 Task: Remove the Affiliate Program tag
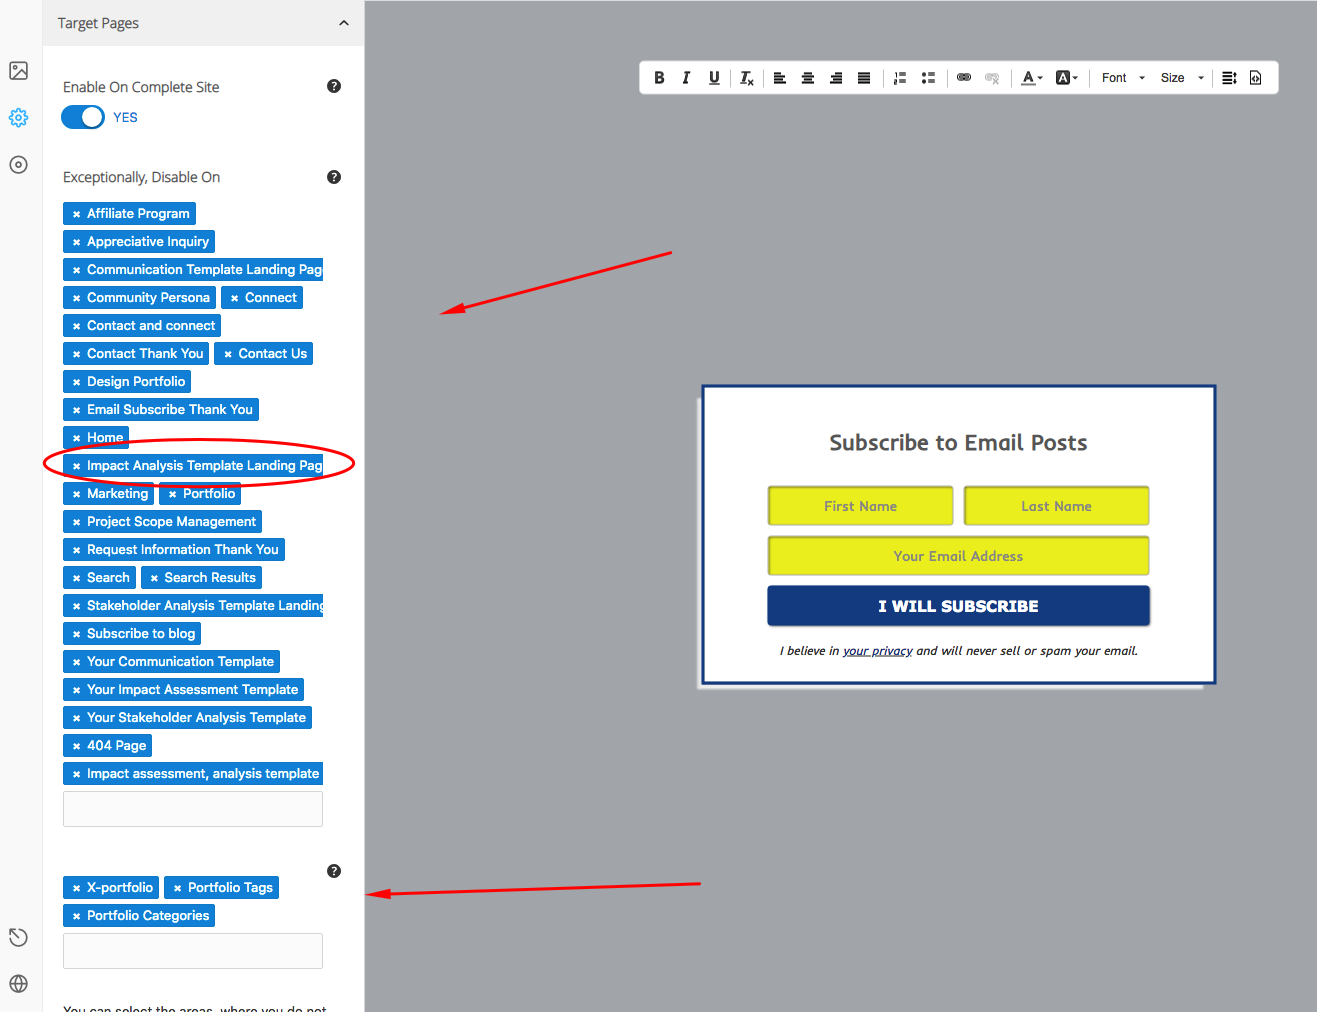76,214
